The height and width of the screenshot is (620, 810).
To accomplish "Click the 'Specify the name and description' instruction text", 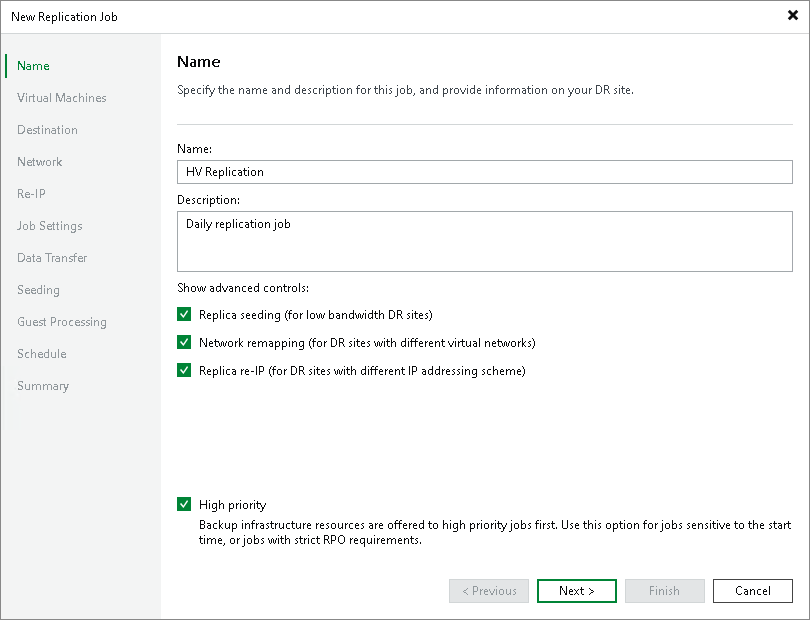I will point(406,90).
